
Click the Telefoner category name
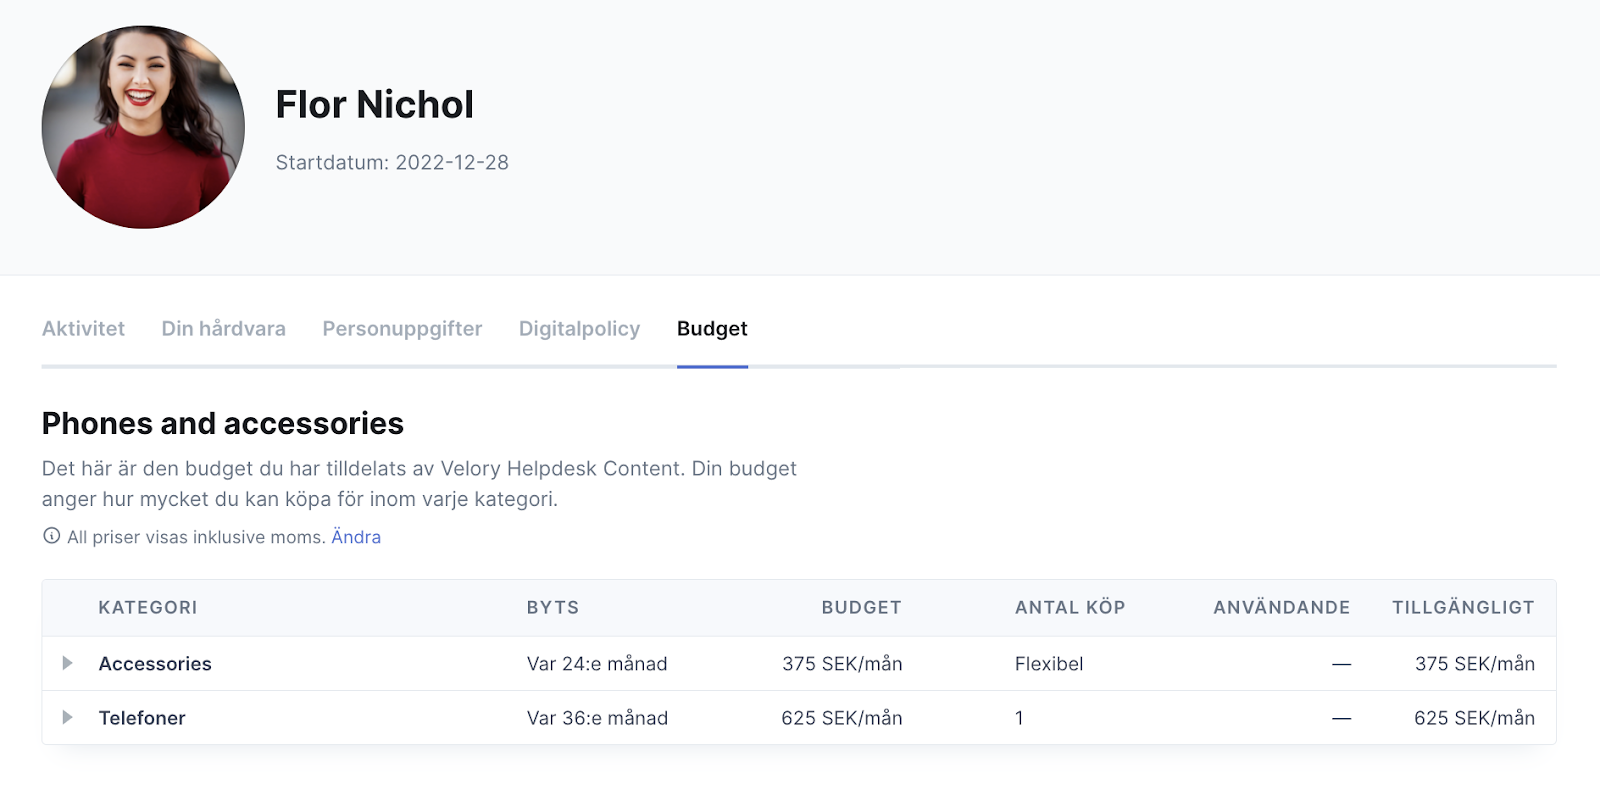[x=142, y=718]
